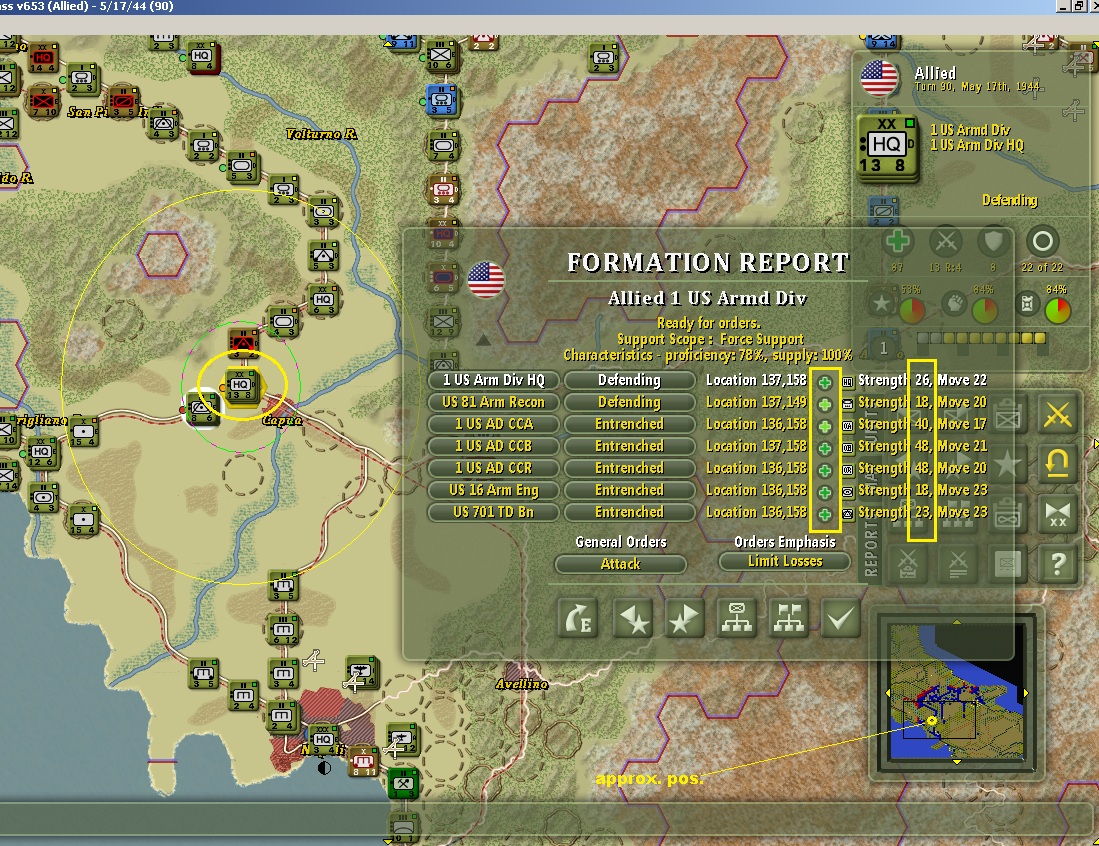Click 'Strength 40, Move 17' text
Screen dimensions: 1099x846
click(922, 424)
